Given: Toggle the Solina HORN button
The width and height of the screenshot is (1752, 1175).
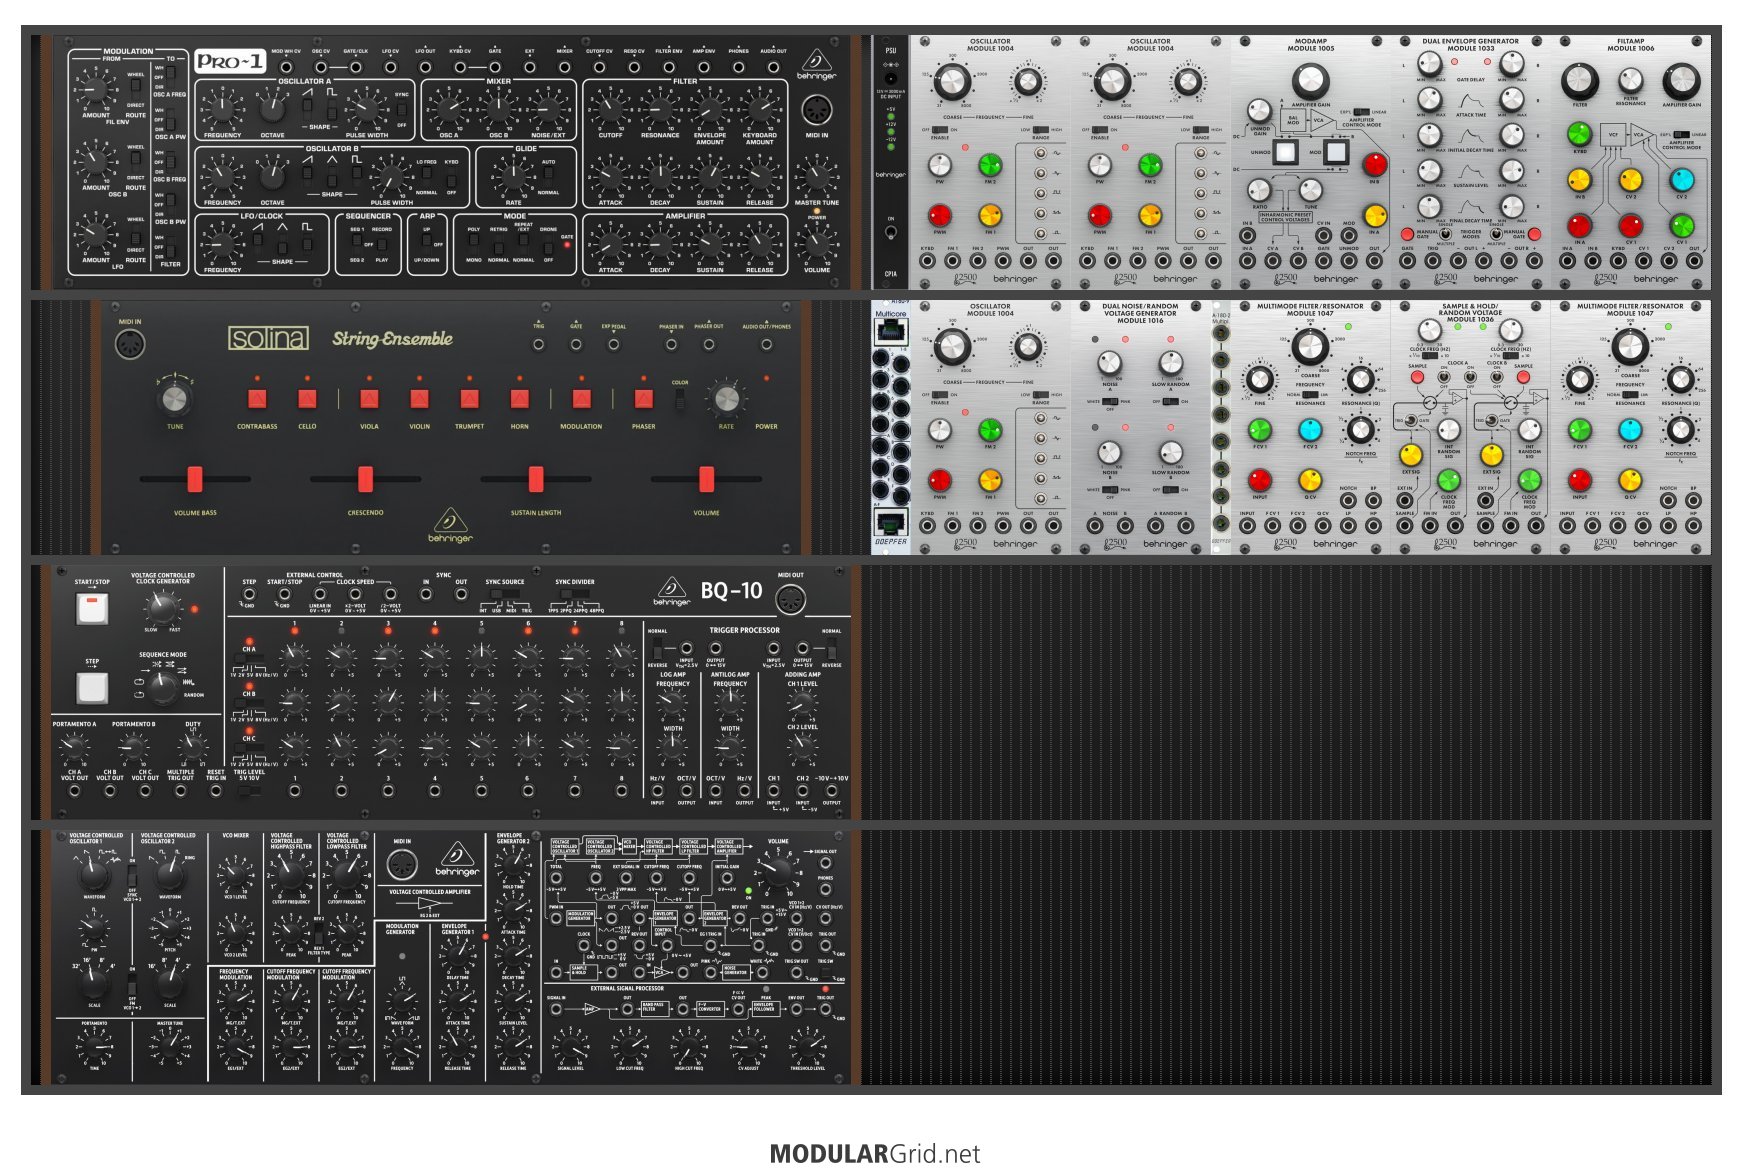Looking at the screenshot, I should (519, 399).
